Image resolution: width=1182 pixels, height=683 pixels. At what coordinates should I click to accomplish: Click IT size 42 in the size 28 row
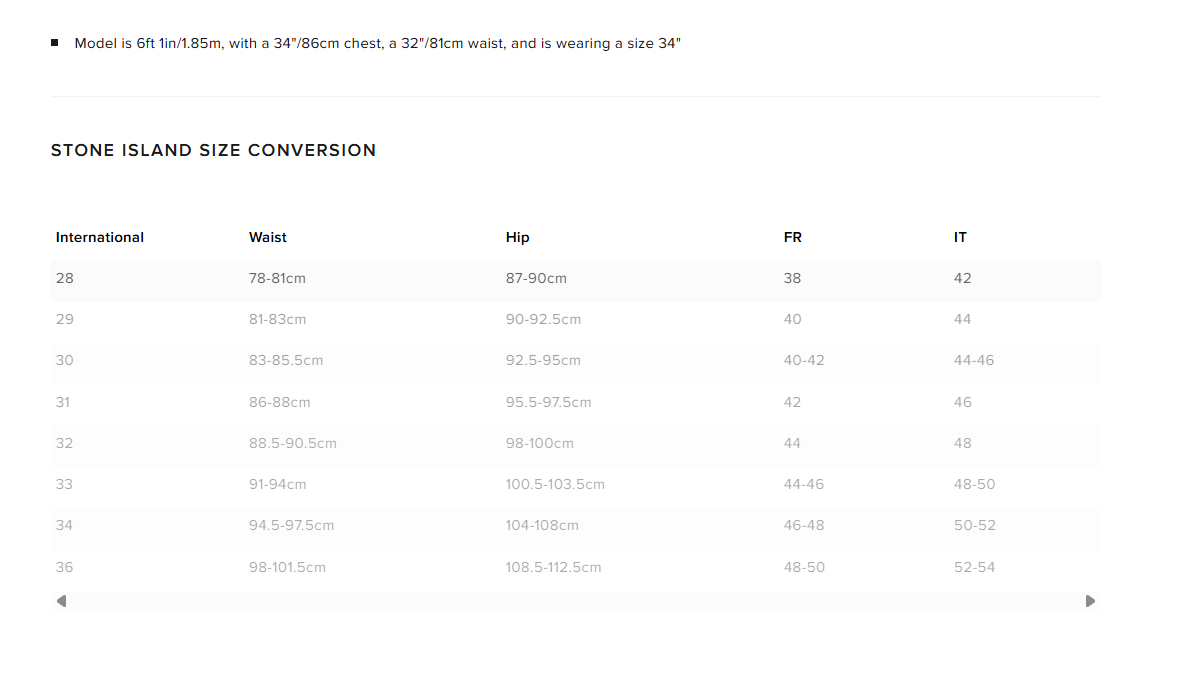coord(963,278)
